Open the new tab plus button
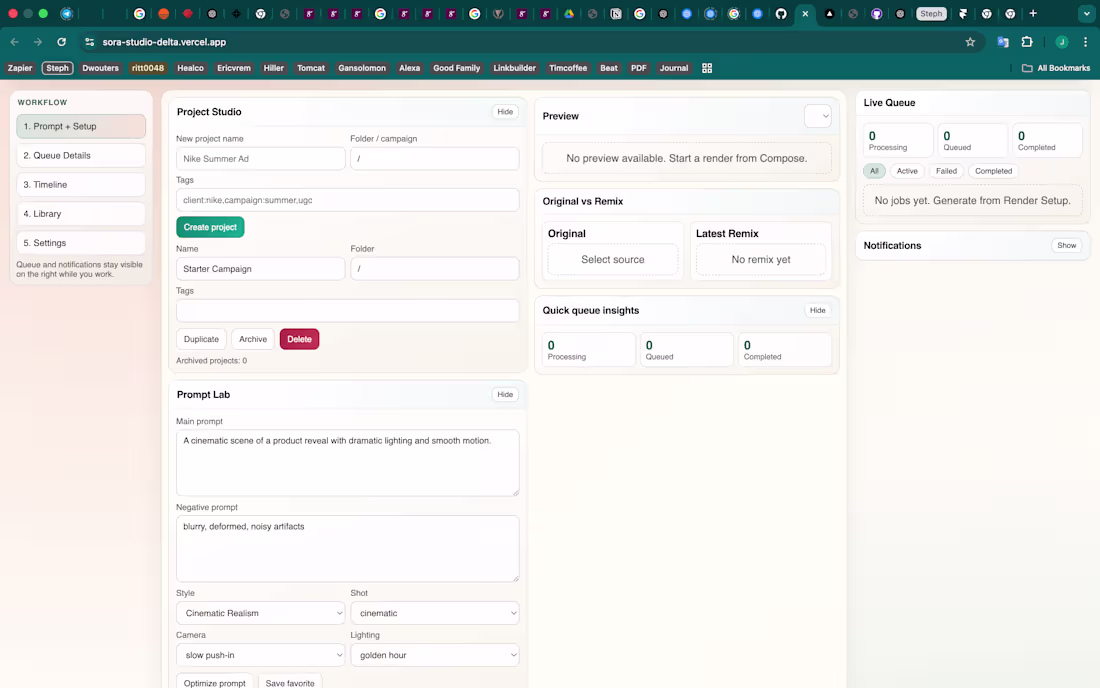Screen dimensions: 1100x688 1033,13
